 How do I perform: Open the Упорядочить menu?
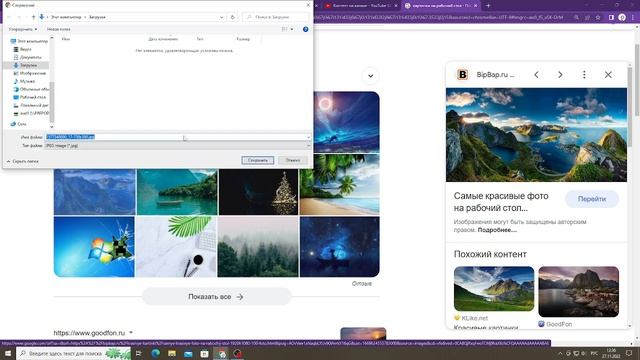(23, 29)
